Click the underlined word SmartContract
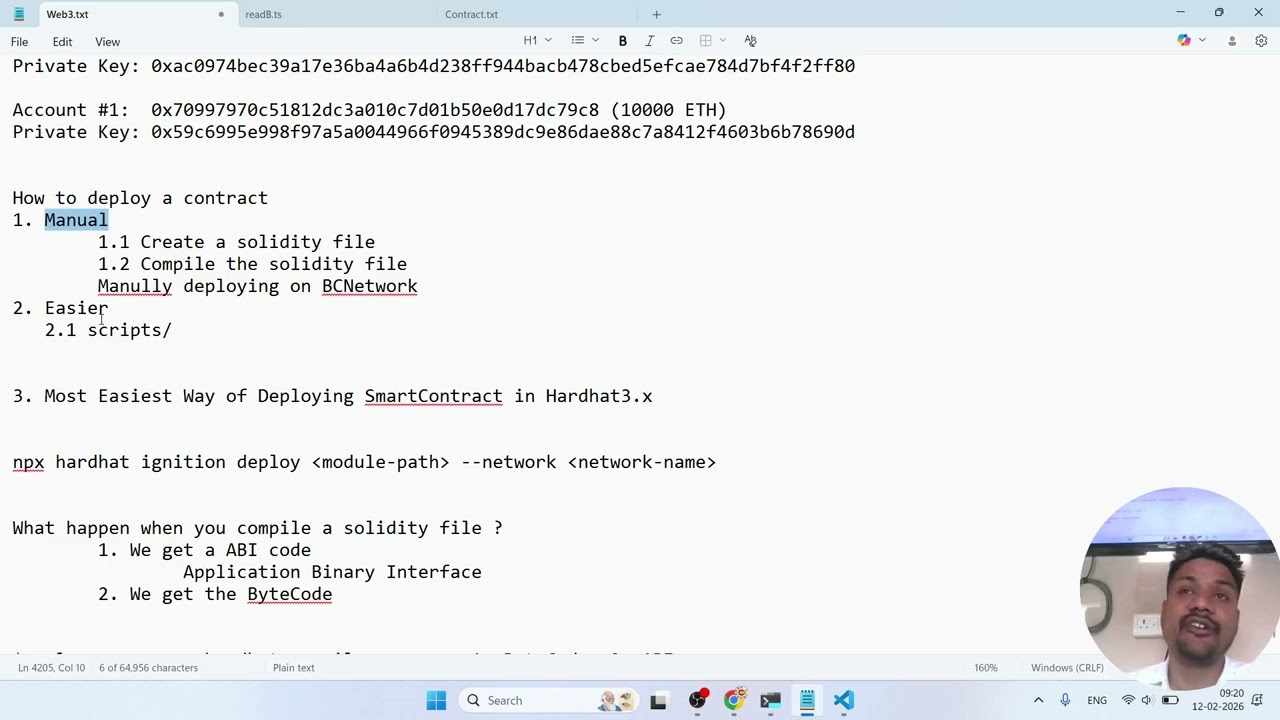This screenshot has height=720, width=1280. 433,396
